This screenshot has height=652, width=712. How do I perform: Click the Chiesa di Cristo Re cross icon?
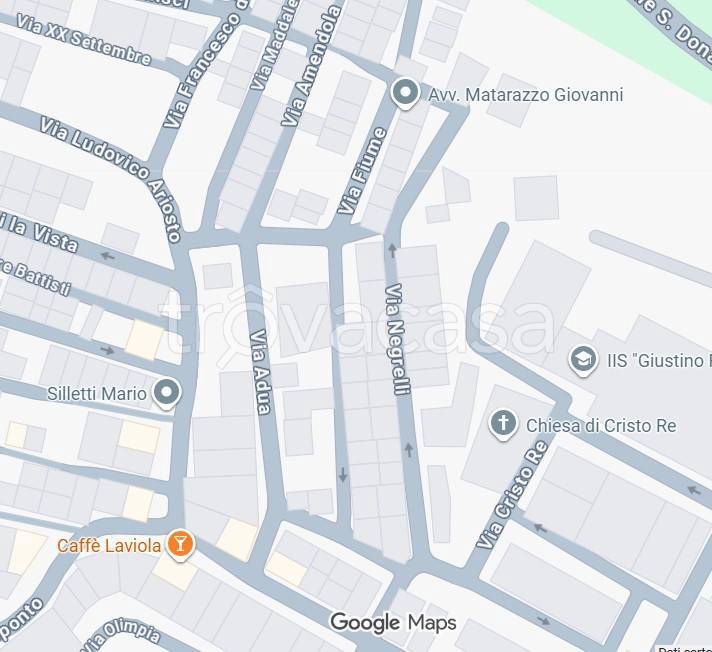(x=503, y=424)
